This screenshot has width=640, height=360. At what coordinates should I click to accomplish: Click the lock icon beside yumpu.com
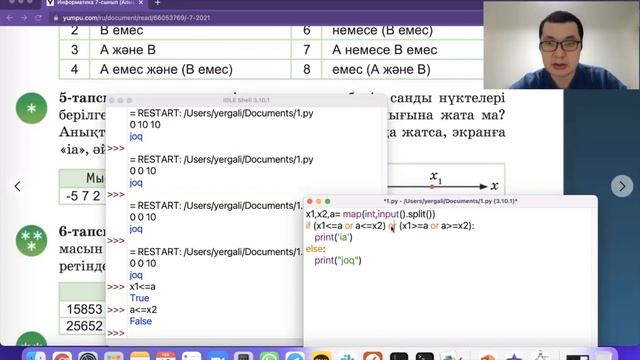(x=56, y=18)
